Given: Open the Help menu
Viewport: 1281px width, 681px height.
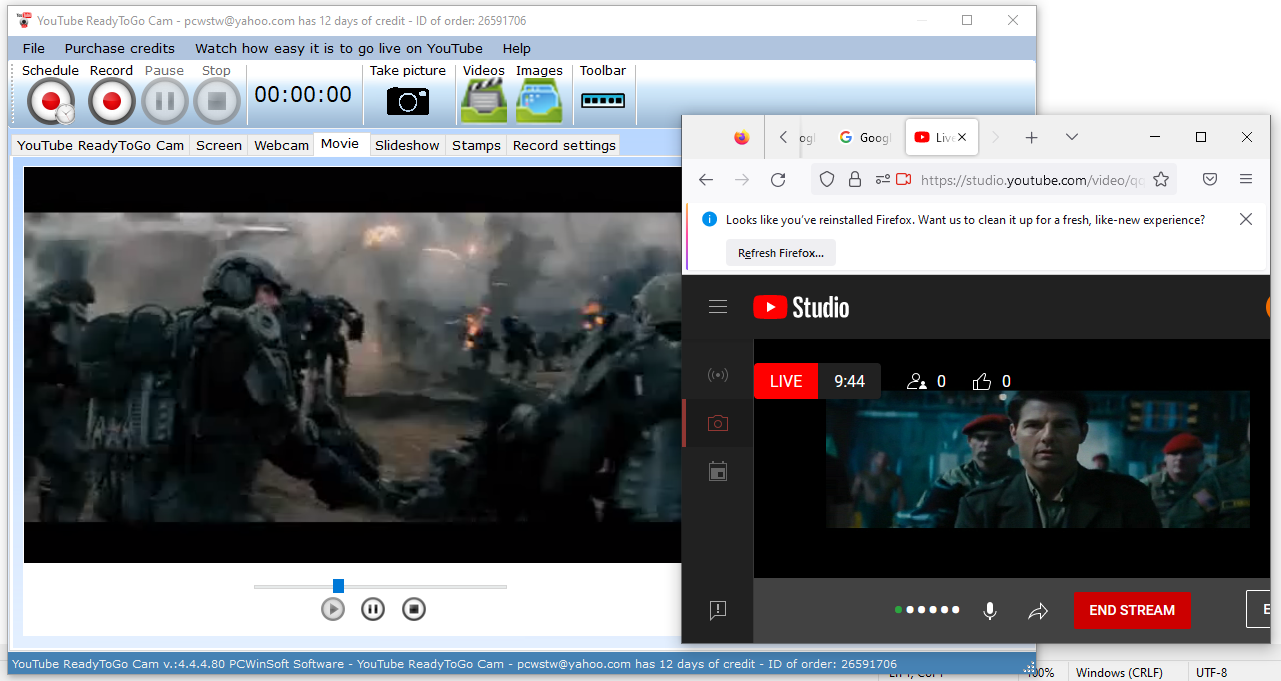Looking at the screenshot, I should (x=517, y=48).
